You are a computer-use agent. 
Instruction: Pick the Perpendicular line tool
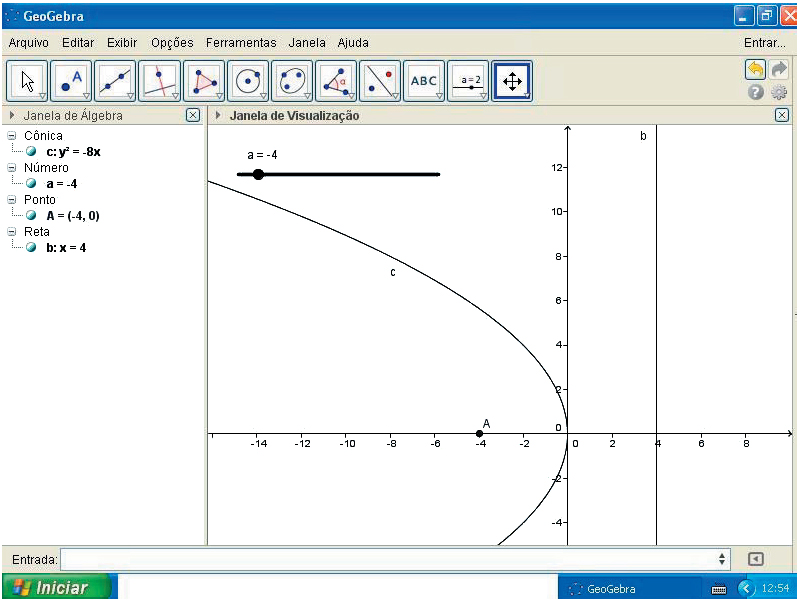[160, 81]
